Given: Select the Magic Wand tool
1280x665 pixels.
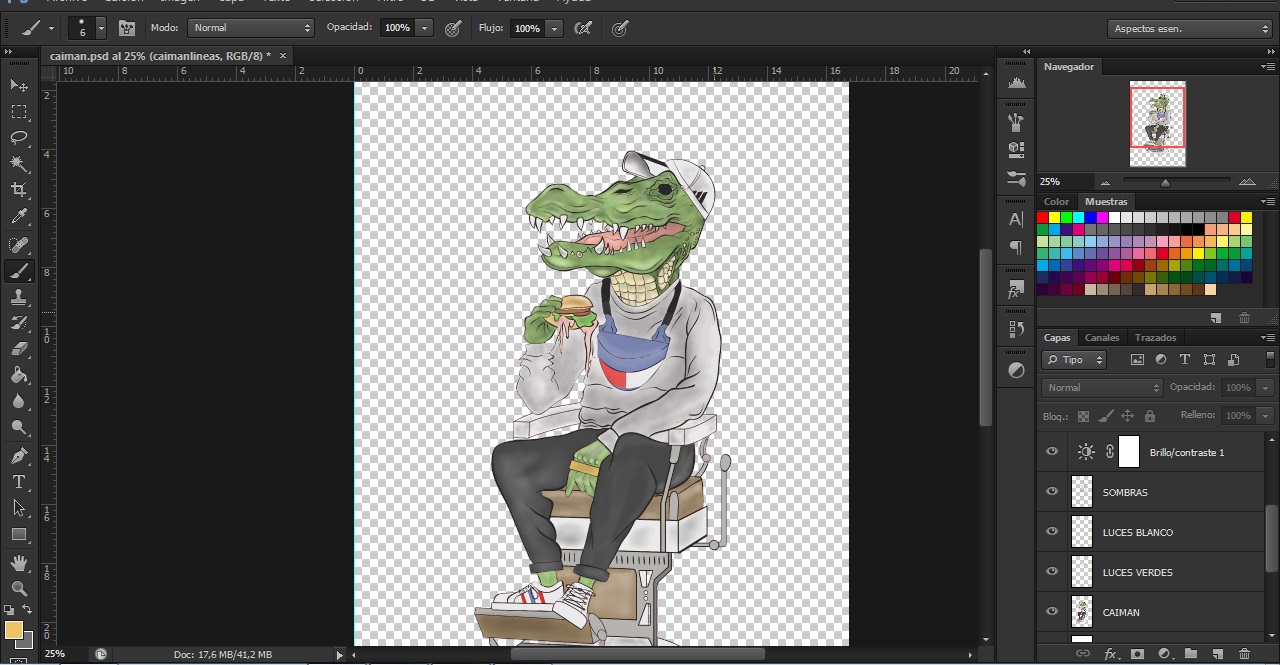Looking at the screenshot, I should (x=18, y=164).
